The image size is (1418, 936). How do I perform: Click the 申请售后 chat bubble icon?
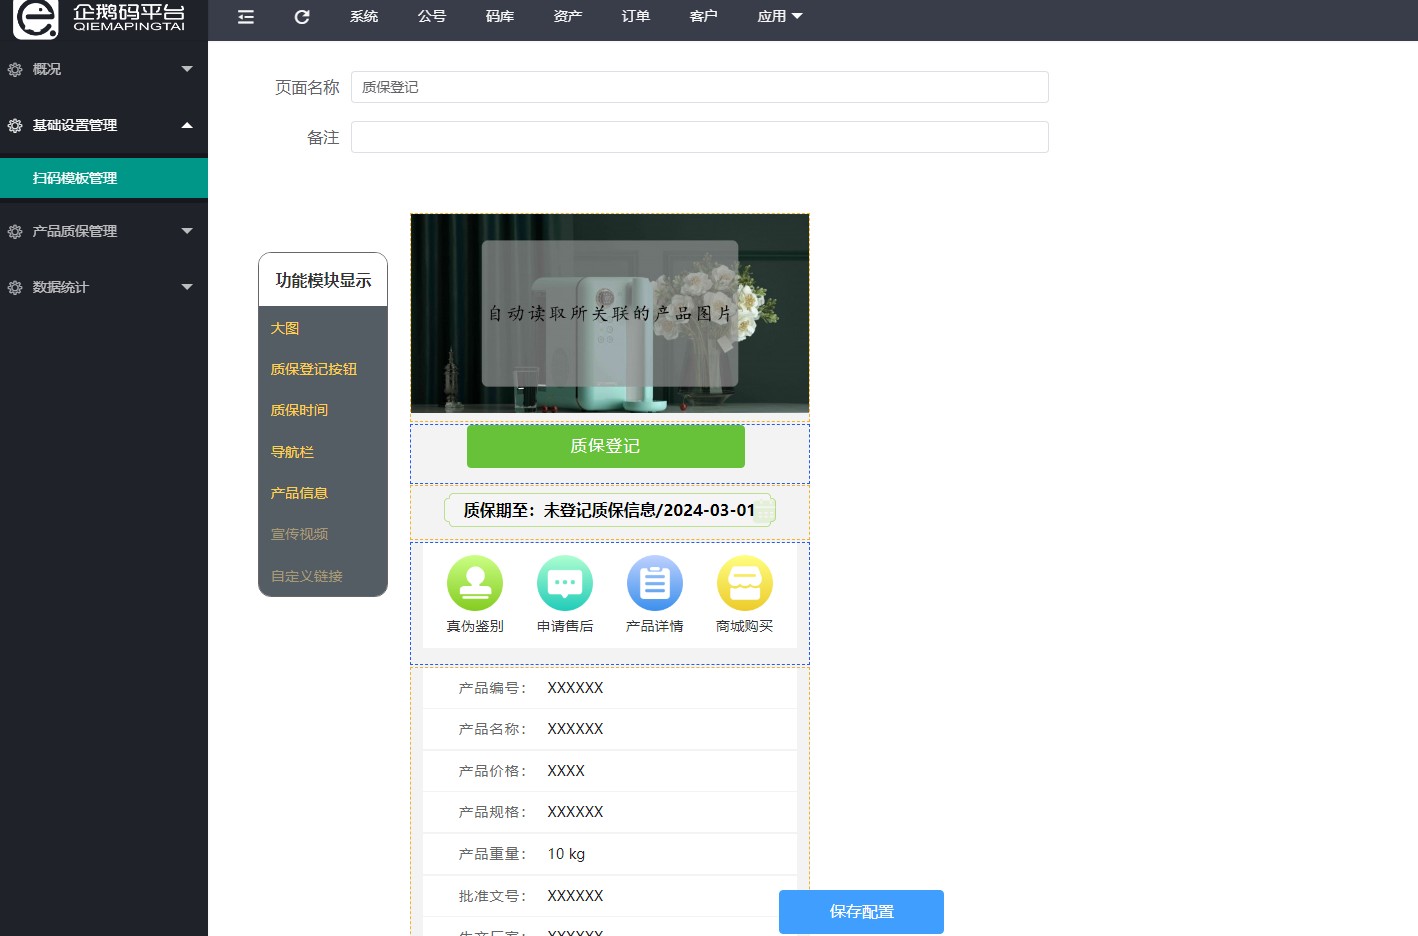(565, 583)
